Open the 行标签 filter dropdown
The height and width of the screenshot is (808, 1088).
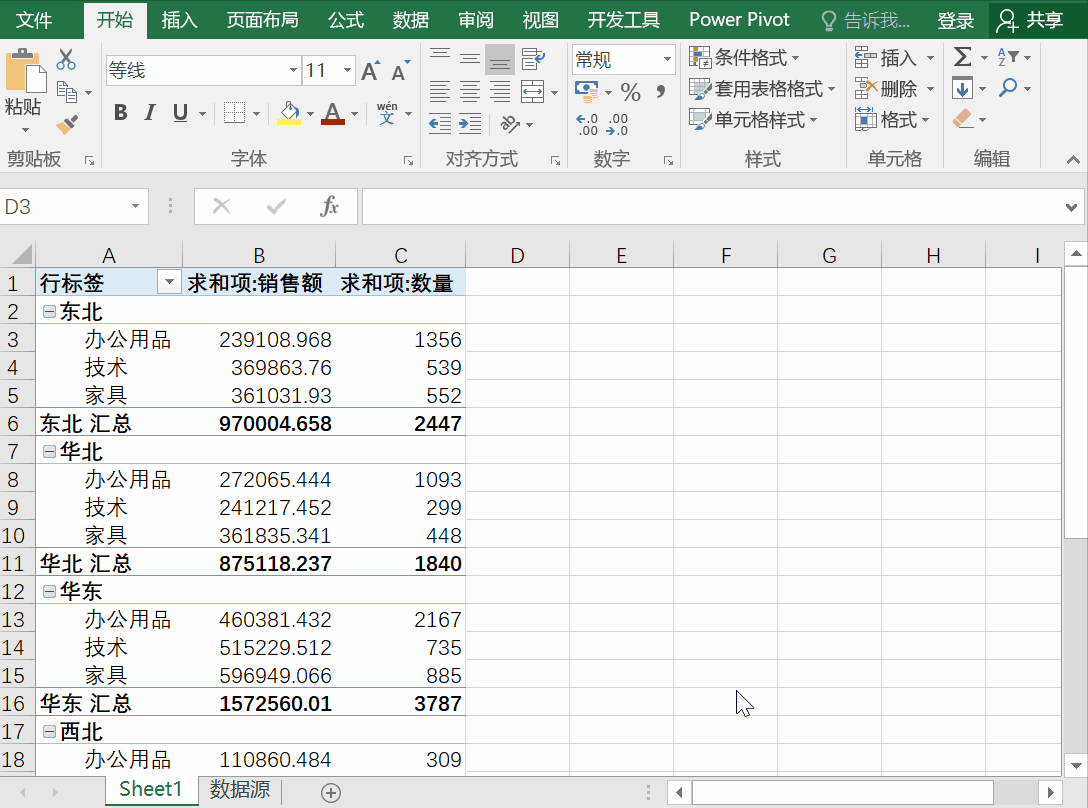[169, 283]
